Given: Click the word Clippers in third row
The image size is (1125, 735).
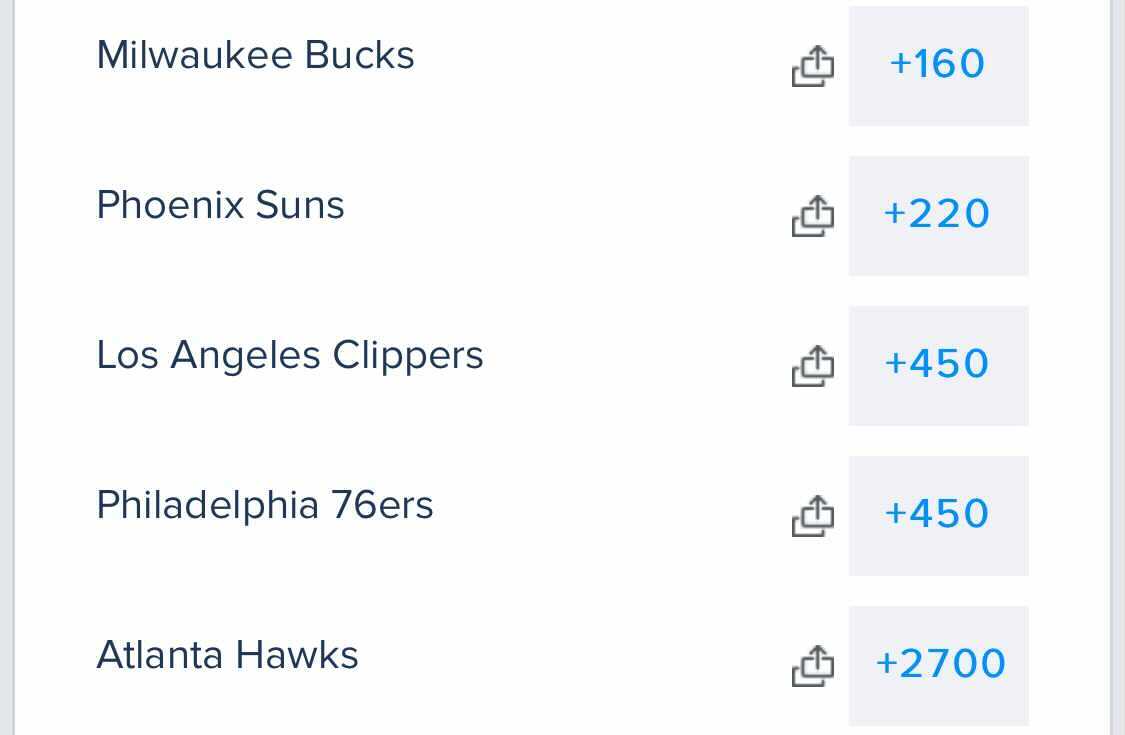Looking at the screenshot, I should pyautogui.click(x=408, y=357).
